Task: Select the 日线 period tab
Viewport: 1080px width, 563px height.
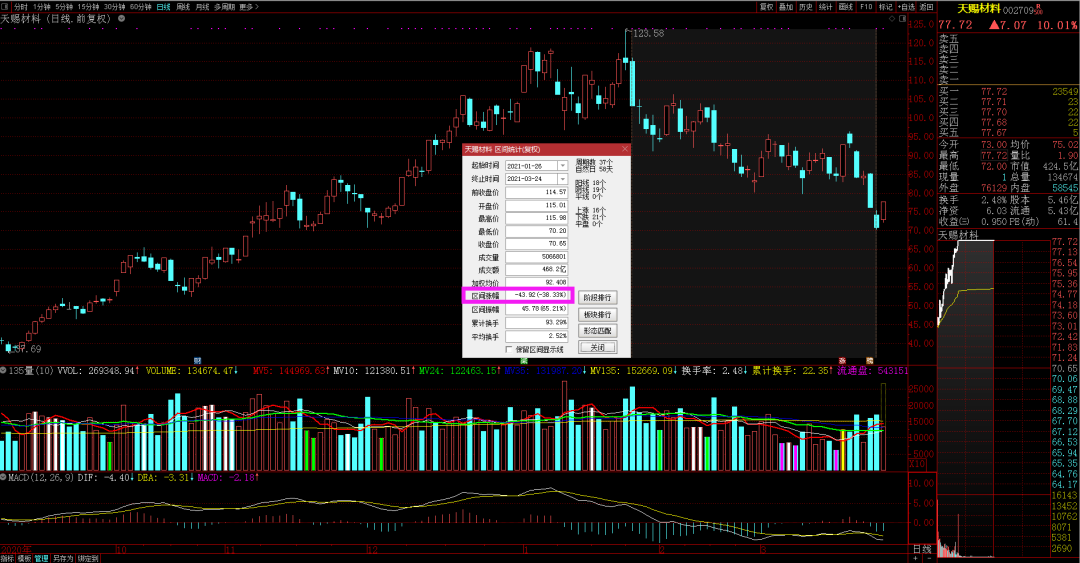Action: point(163,7)
